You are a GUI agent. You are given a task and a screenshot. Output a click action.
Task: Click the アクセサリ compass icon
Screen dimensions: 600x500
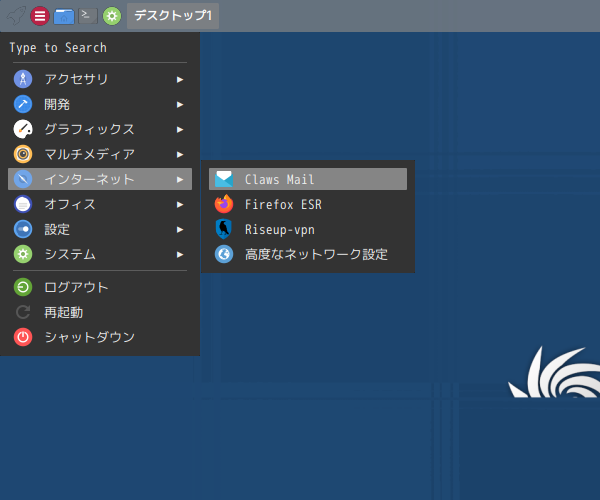(x=23, y=79)
